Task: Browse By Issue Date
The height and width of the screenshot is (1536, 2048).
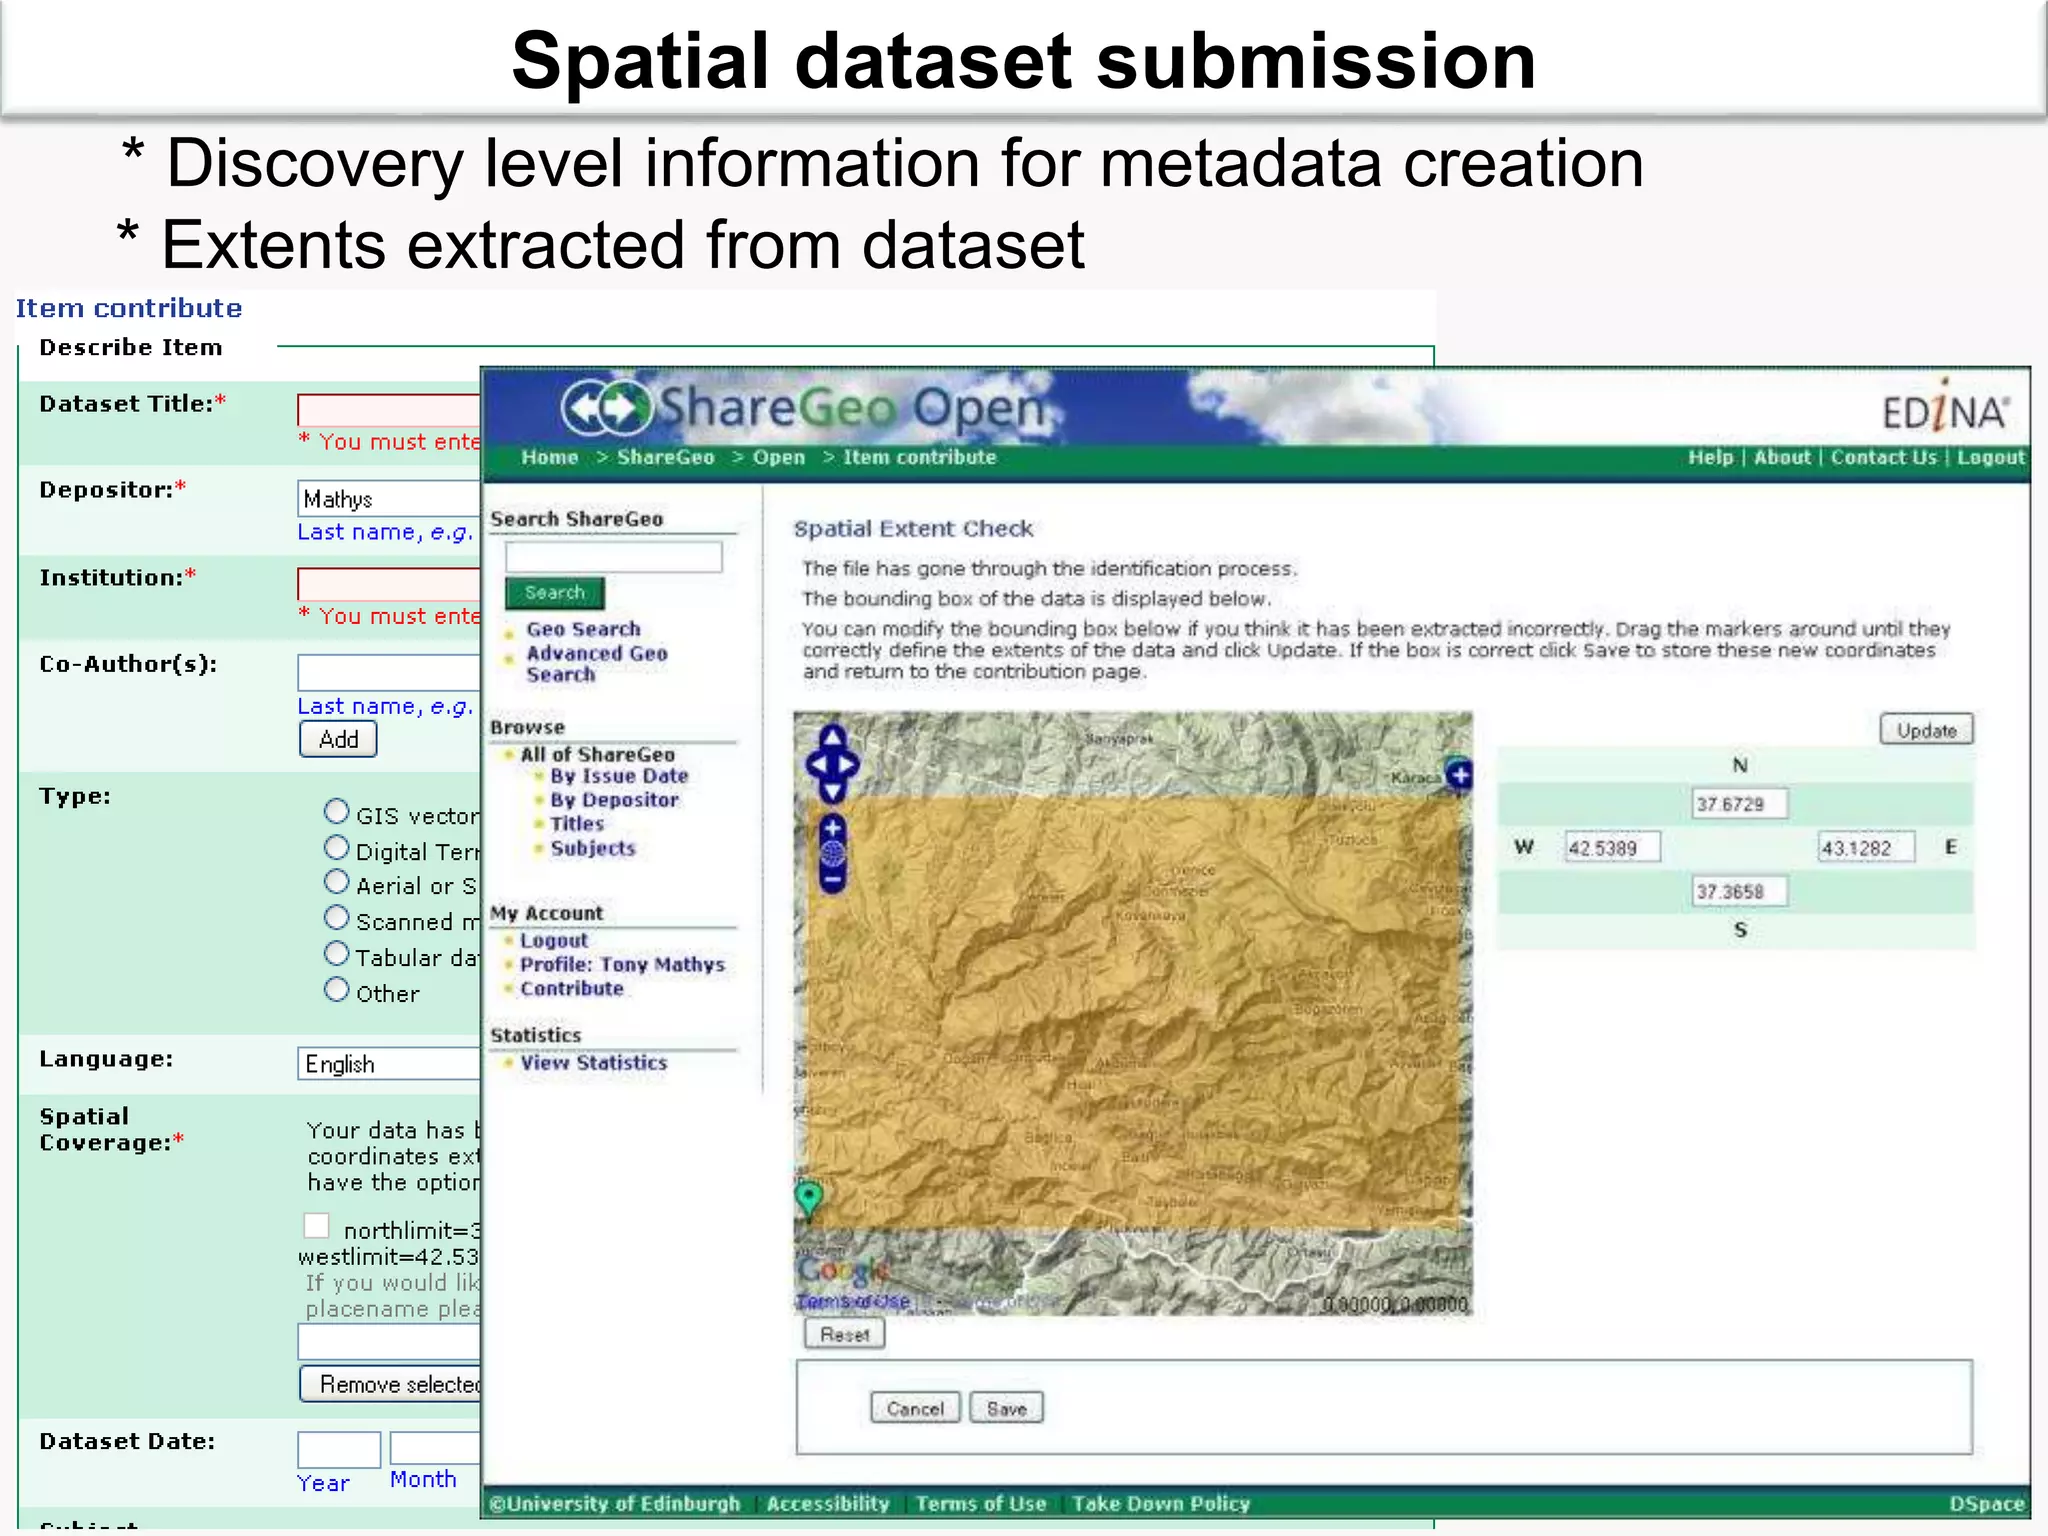Action: coord(619,776)
